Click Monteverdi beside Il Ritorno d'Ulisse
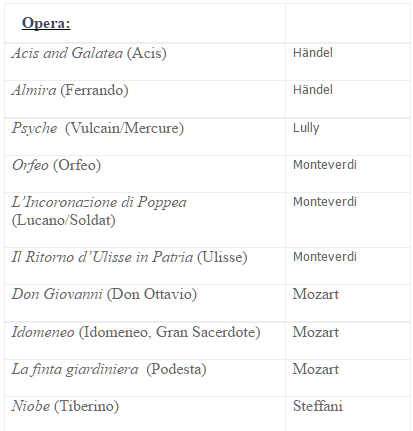Screen dimensions: 413x431 pyautogui.click(x=325, y=257)
